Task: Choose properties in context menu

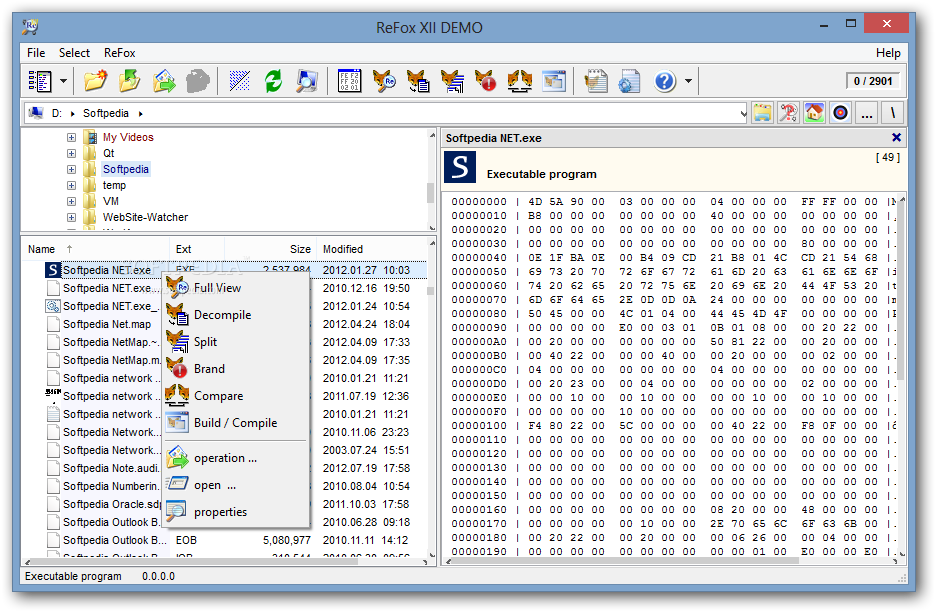Action: (x=236, y=512)
